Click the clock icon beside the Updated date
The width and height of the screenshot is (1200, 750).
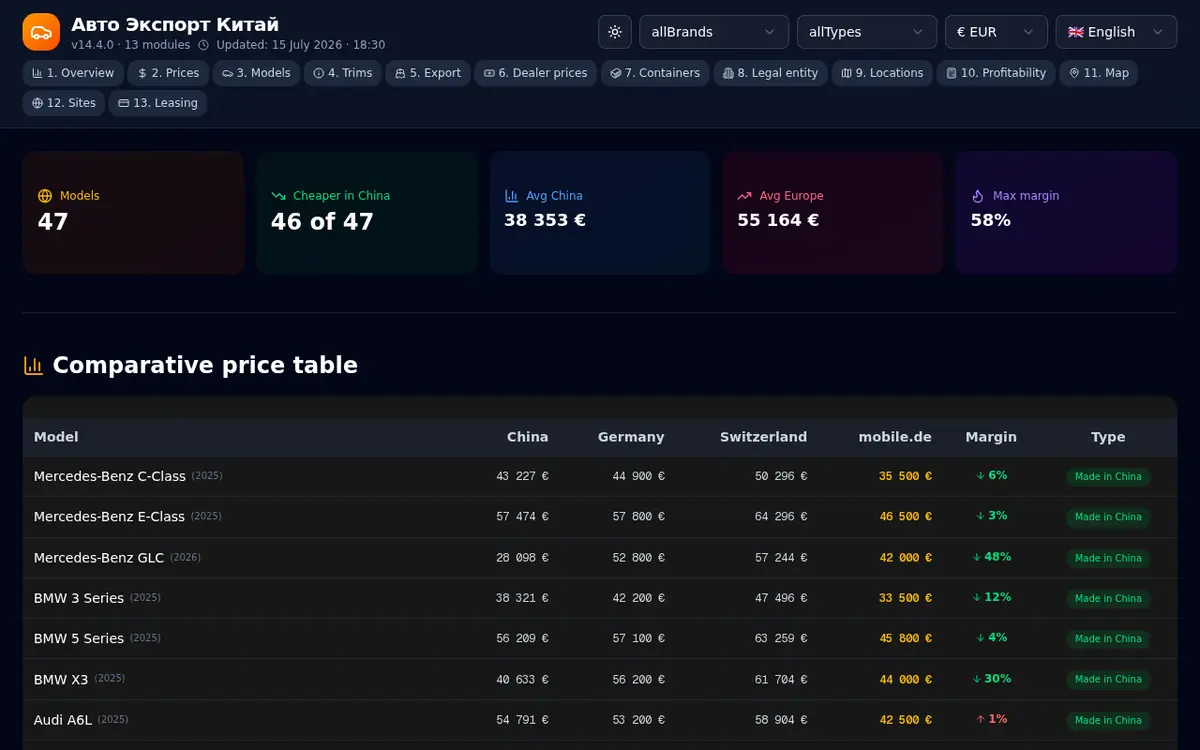[204, 45]
